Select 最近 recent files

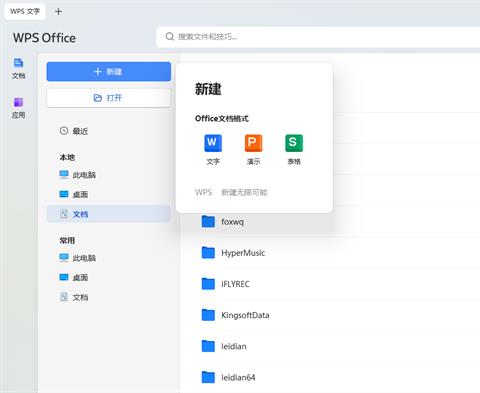click(109, 131)
